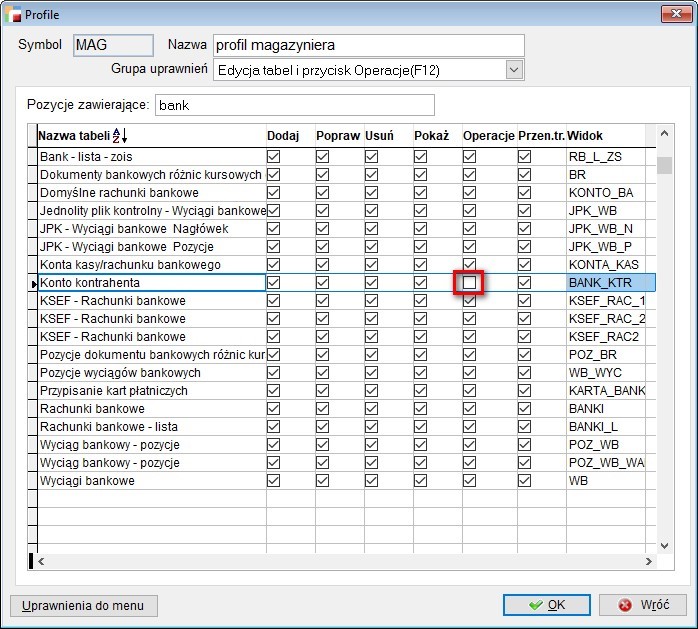This screenshot has height=629, width=698.
Task: Click the vertical scrollbar up arrow
Action: 664,133
